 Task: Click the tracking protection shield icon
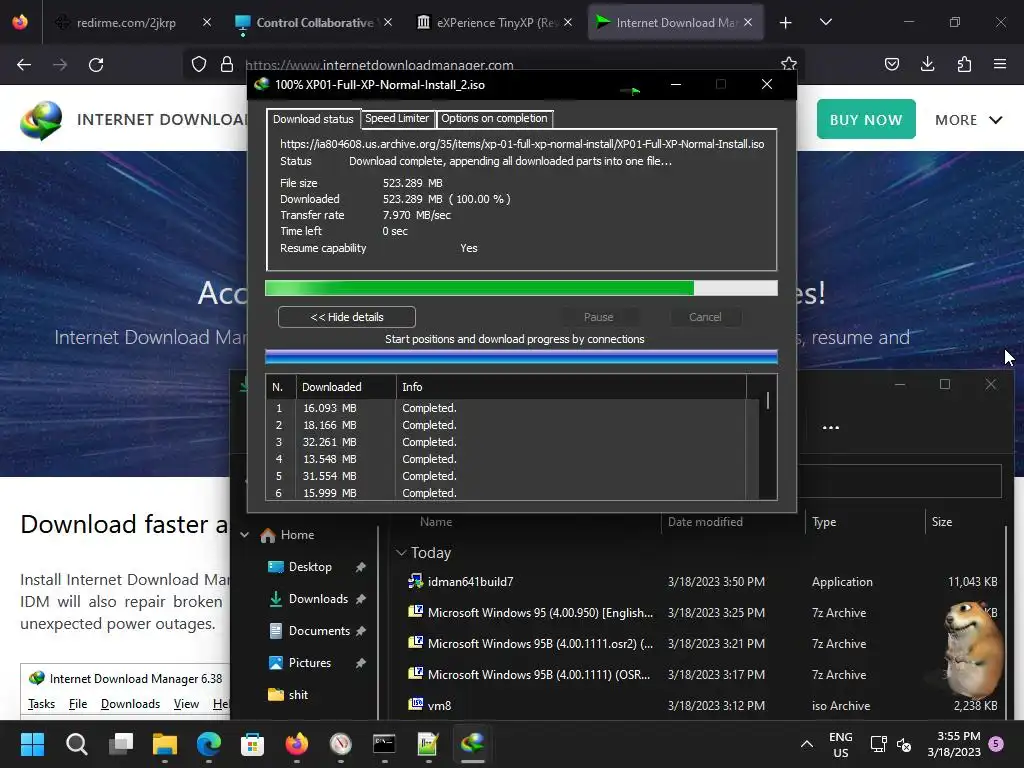point(199,64)
